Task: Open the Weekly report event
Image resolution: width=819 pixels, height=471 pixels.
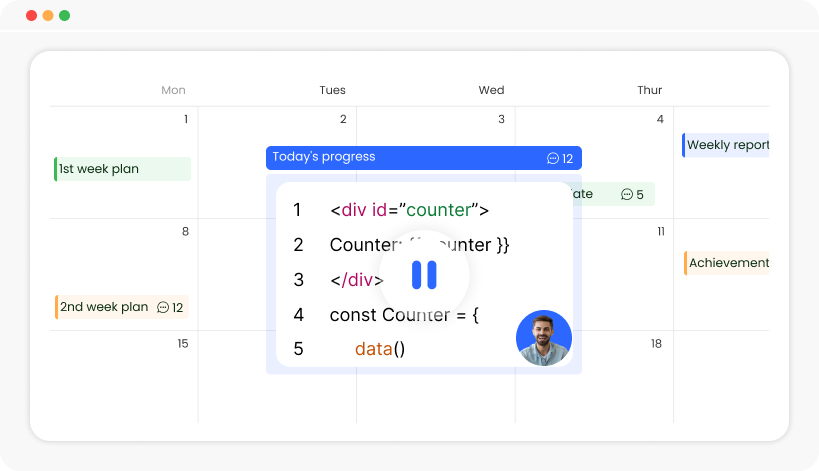Action: pos(726,145)
